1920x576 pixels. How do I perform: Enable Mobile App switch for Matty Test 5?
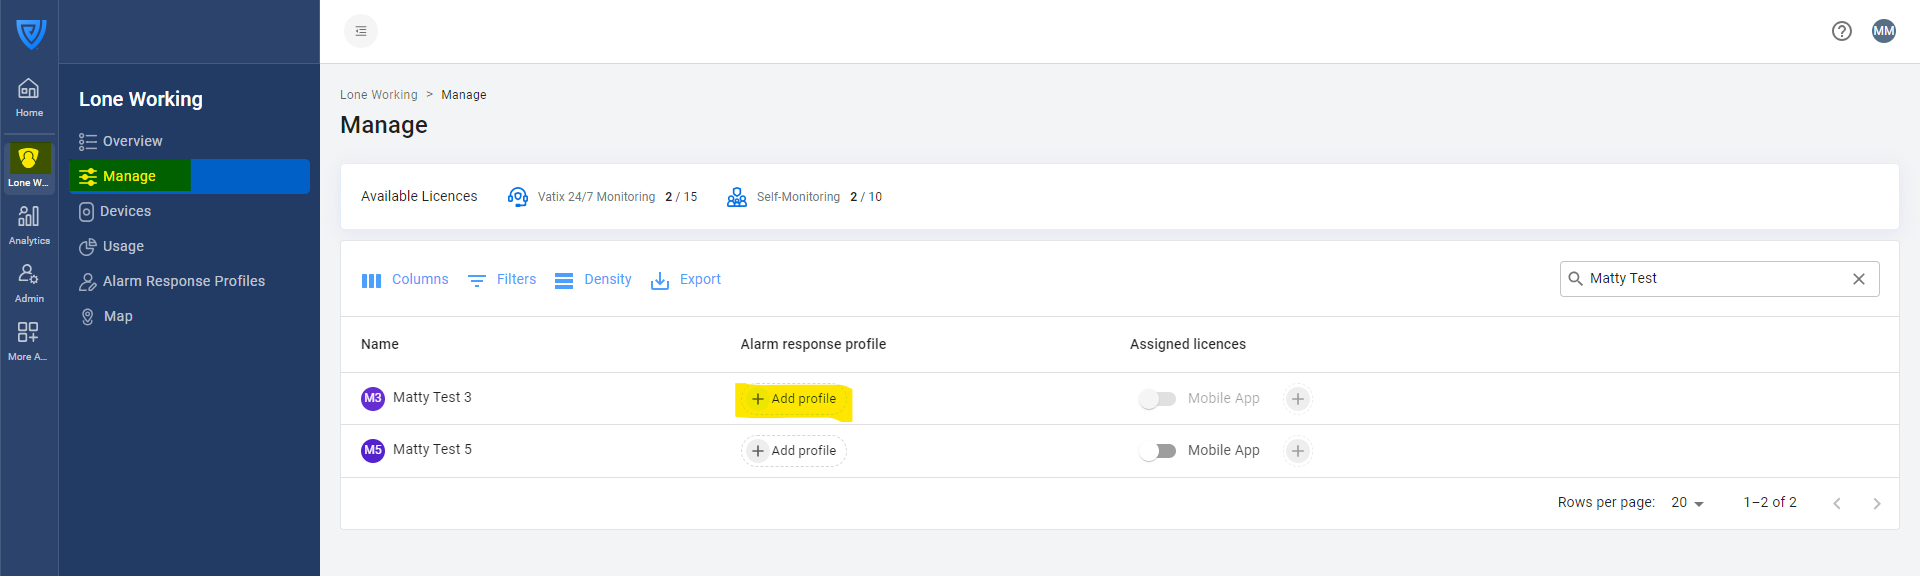(1158, 451)
